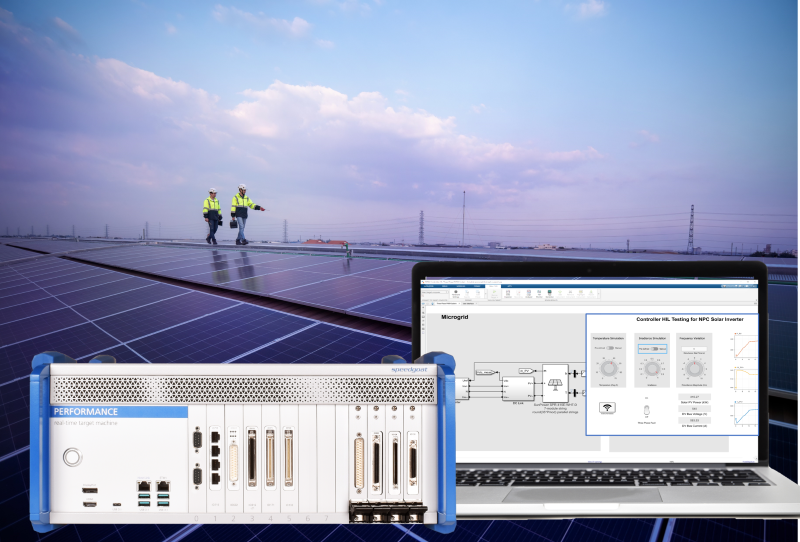Toggle the Irradiance Simulation switch
This screenshot has height=542, width=800.
pos(654,349)
